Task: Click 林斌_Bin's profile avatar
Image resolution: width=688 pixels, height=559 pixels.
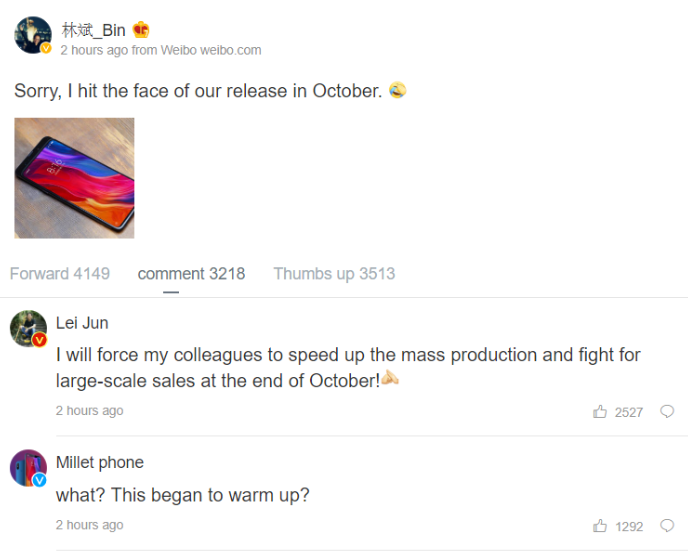Action: [32, 35]
